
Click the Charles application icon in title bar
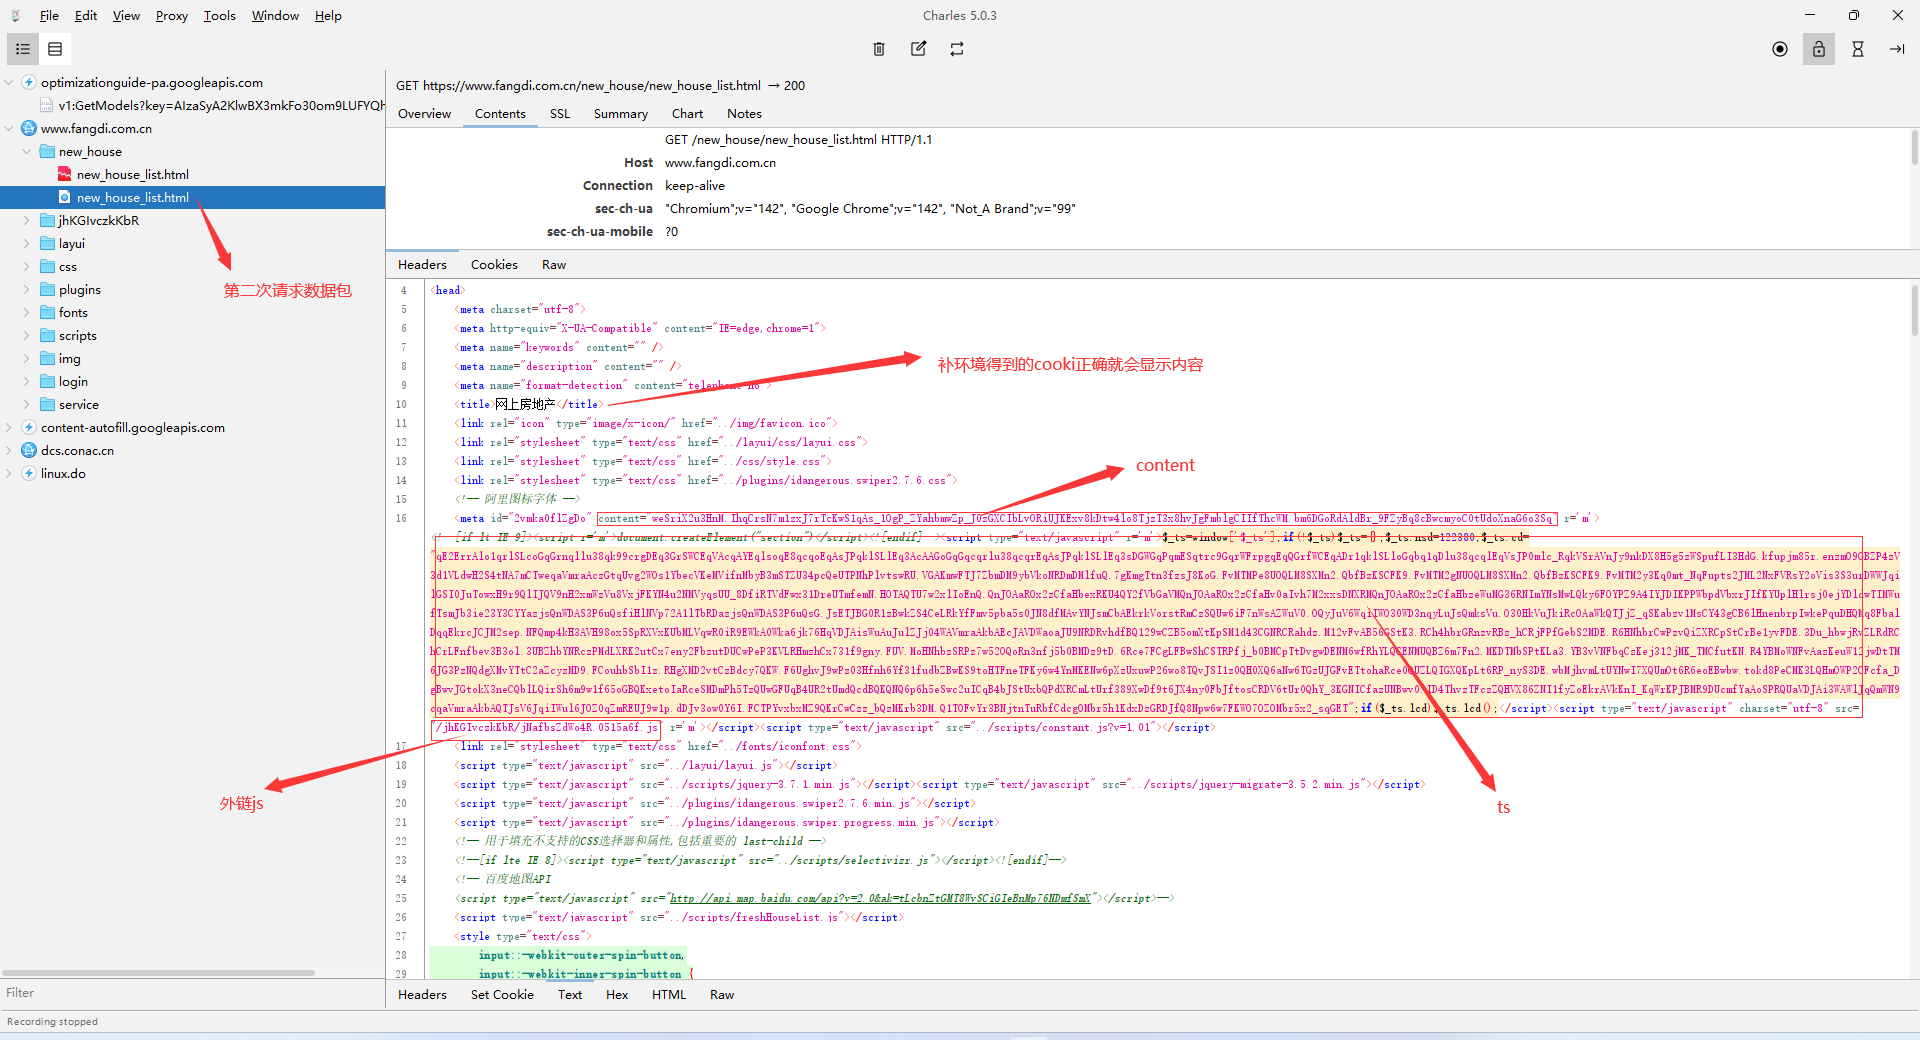tap(16, 16)
